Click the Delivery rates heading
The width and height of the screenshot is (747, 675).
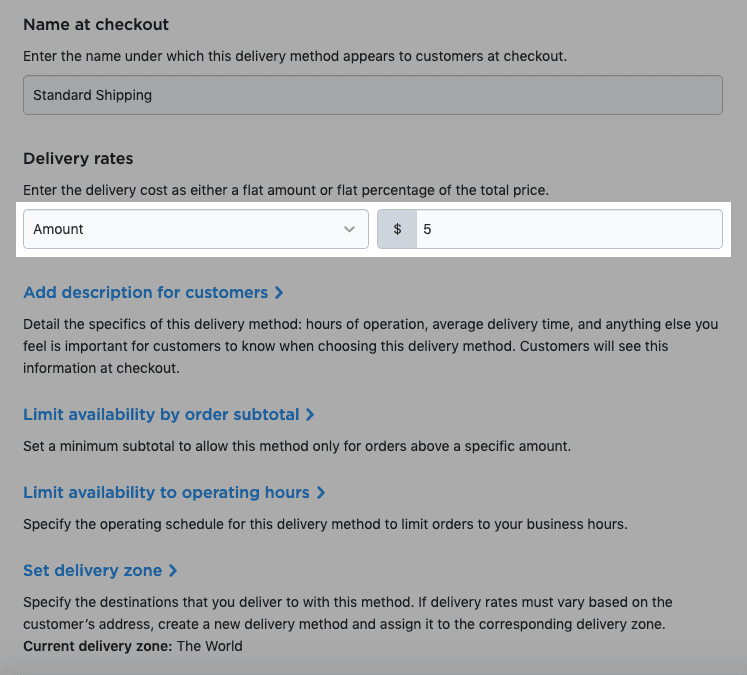click(78, 158)
